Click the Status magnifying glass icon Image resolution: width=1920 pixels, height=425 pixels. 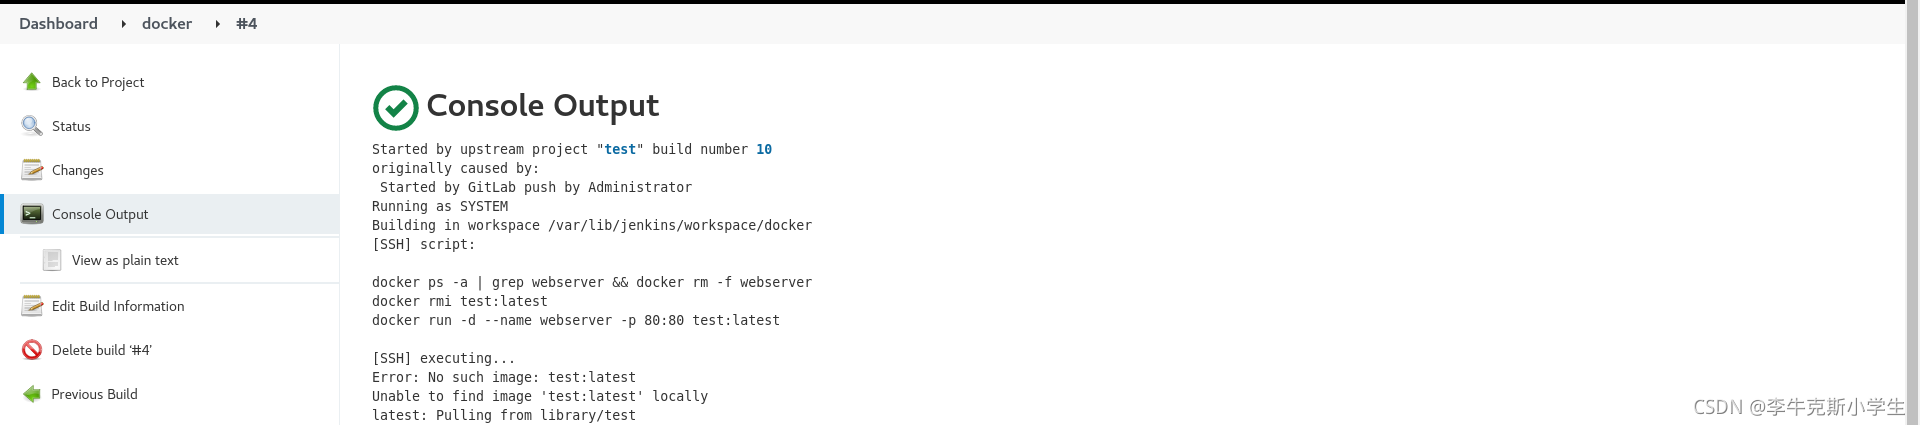[32, 126]
